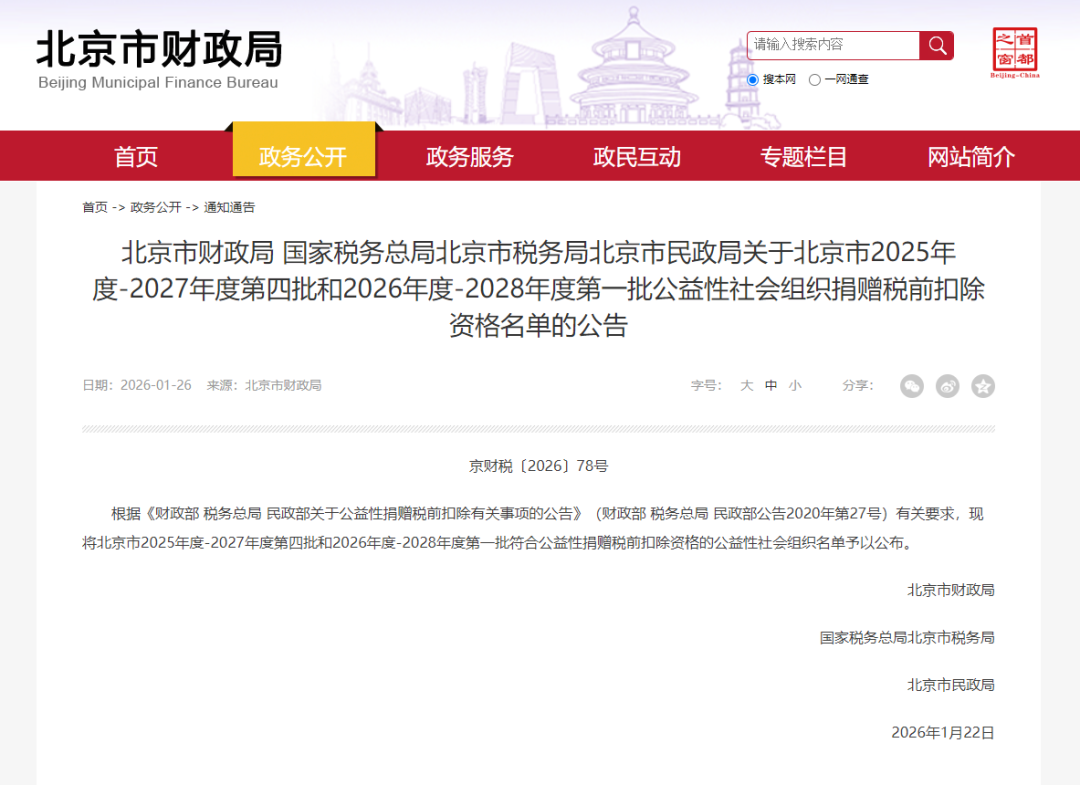Share the article via Weibo icon
Image resolution: width=1080 pixels, height=785 pixels.
pyautogui.click(x=948, y=386)
